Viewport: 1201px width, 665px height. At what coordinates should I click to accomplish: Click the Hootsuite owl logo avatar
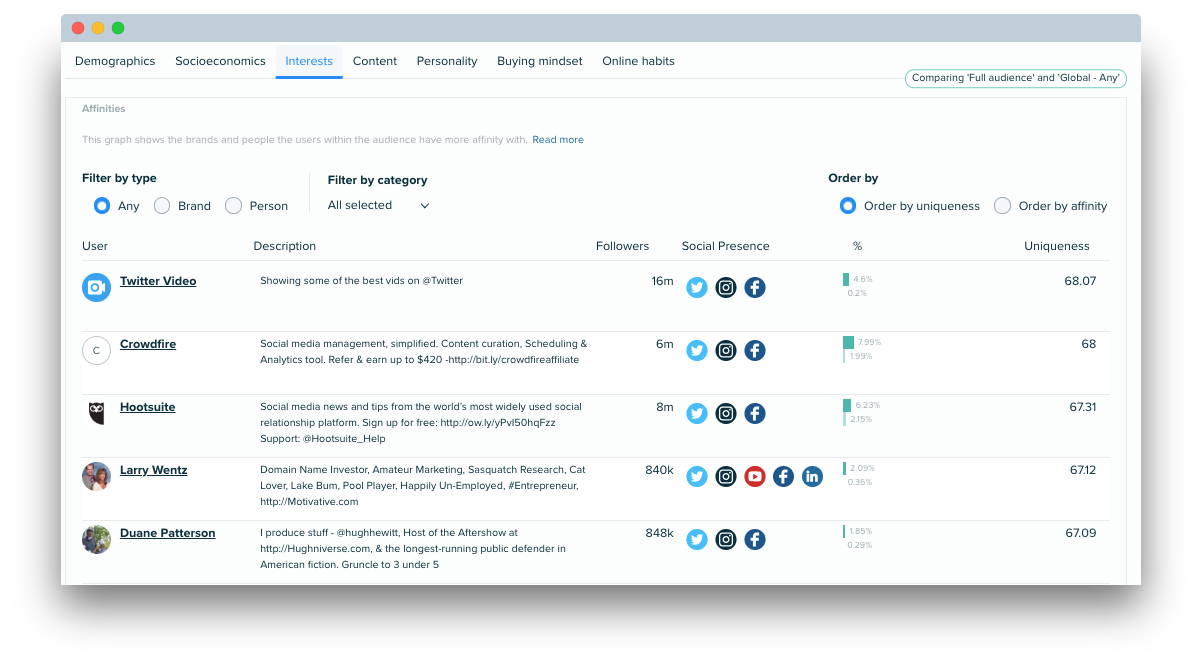click(x=96, y=413)
